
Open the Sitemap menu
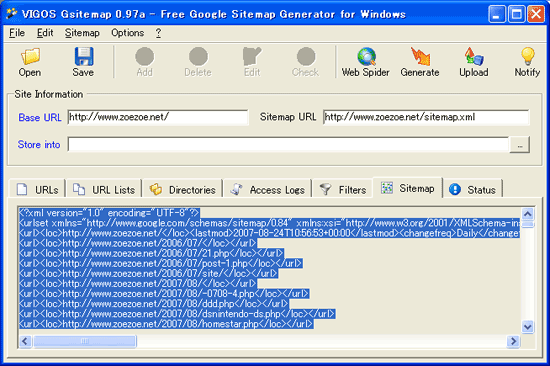(x=82, y=33)
